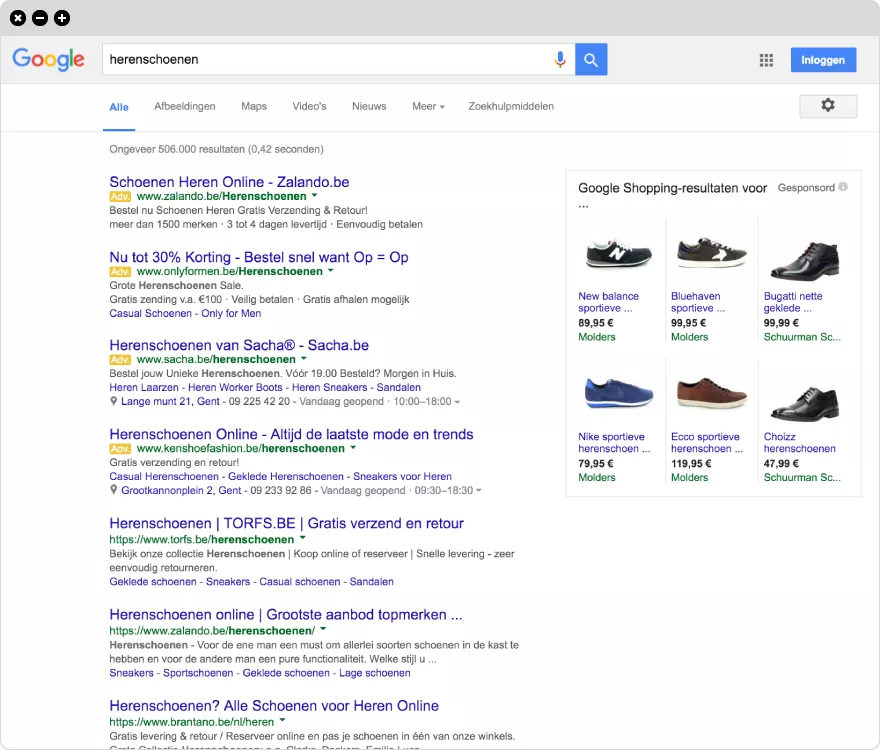Expand dropdown arrow beside https://www.torfs.be/herenschoenen
This screenshot has width=880, height=750.
coord(302,538)
